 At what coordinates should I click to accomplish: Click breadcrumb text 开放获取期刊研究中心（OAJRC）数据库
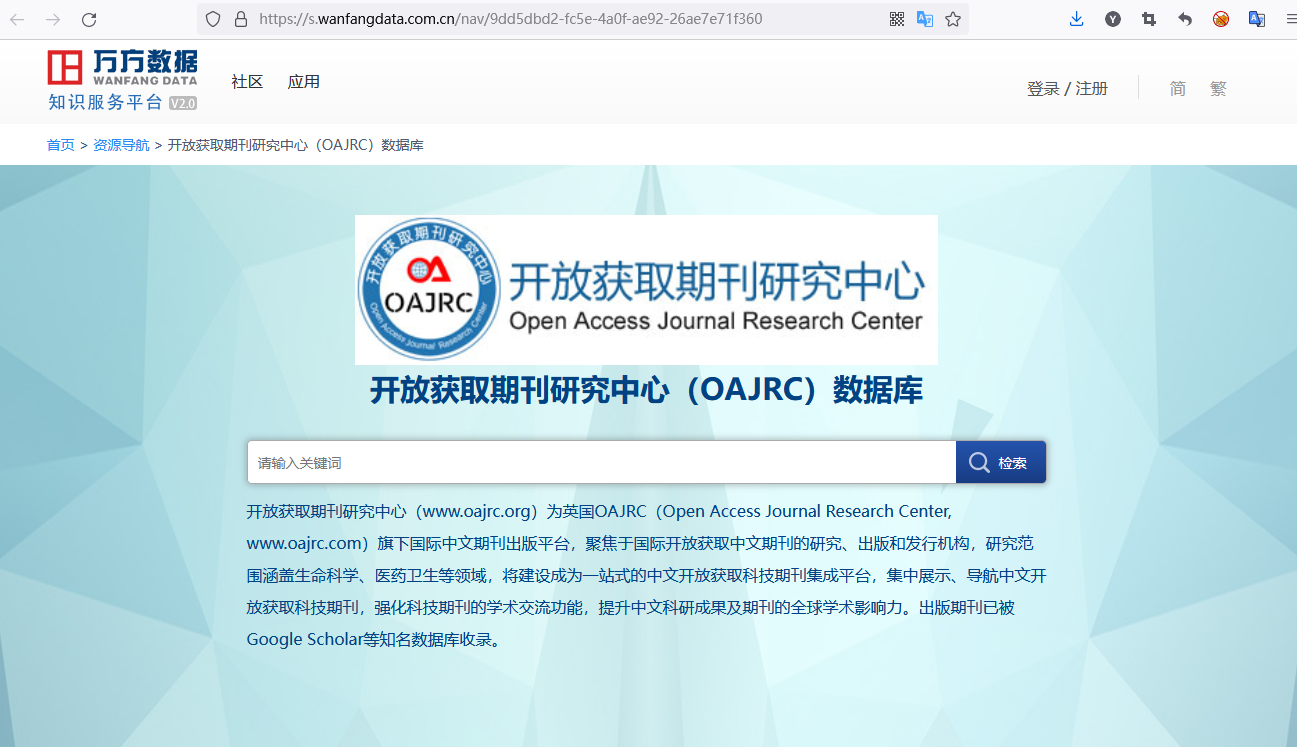(x=296, y=145)
